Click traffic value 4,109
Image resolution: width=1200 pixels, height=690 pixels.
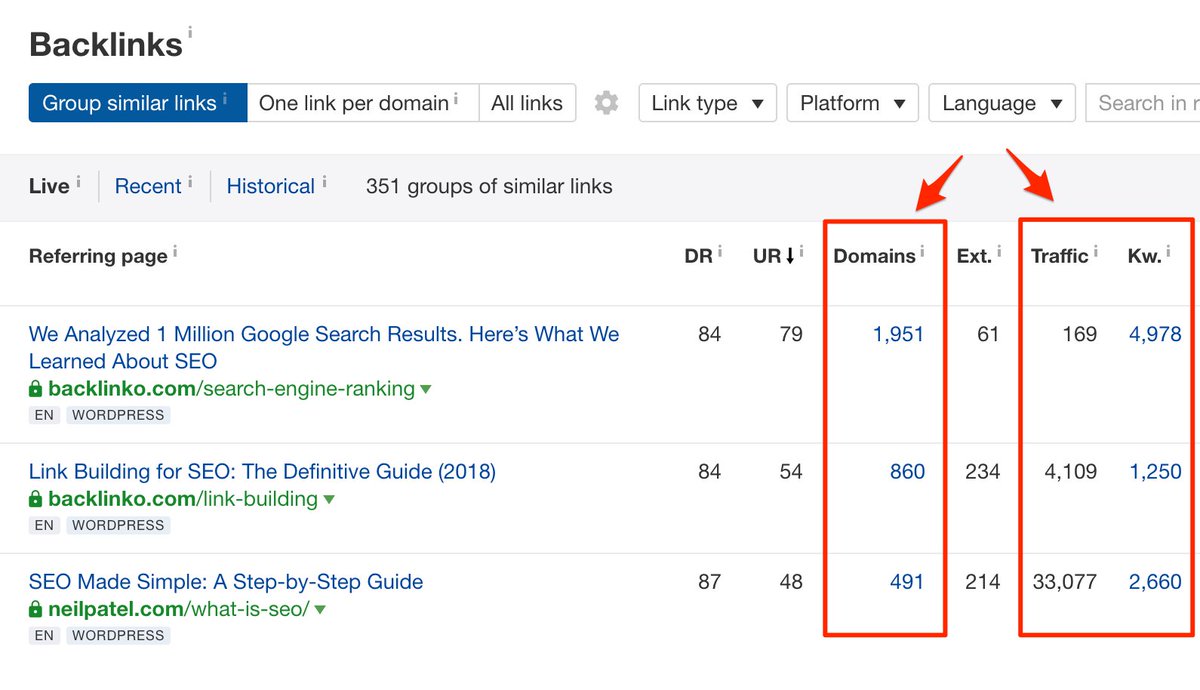(1070, 471)
